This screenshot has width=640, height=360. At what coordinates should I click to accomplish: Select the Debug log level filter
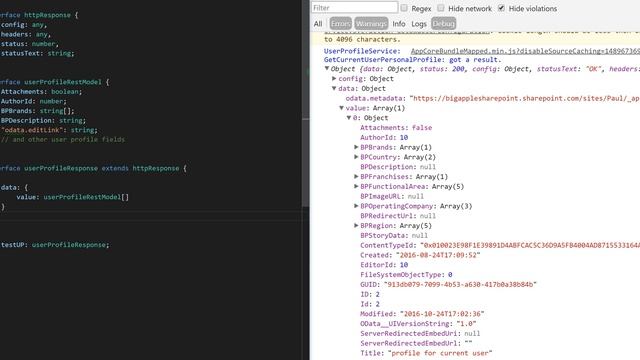(443, 24)
